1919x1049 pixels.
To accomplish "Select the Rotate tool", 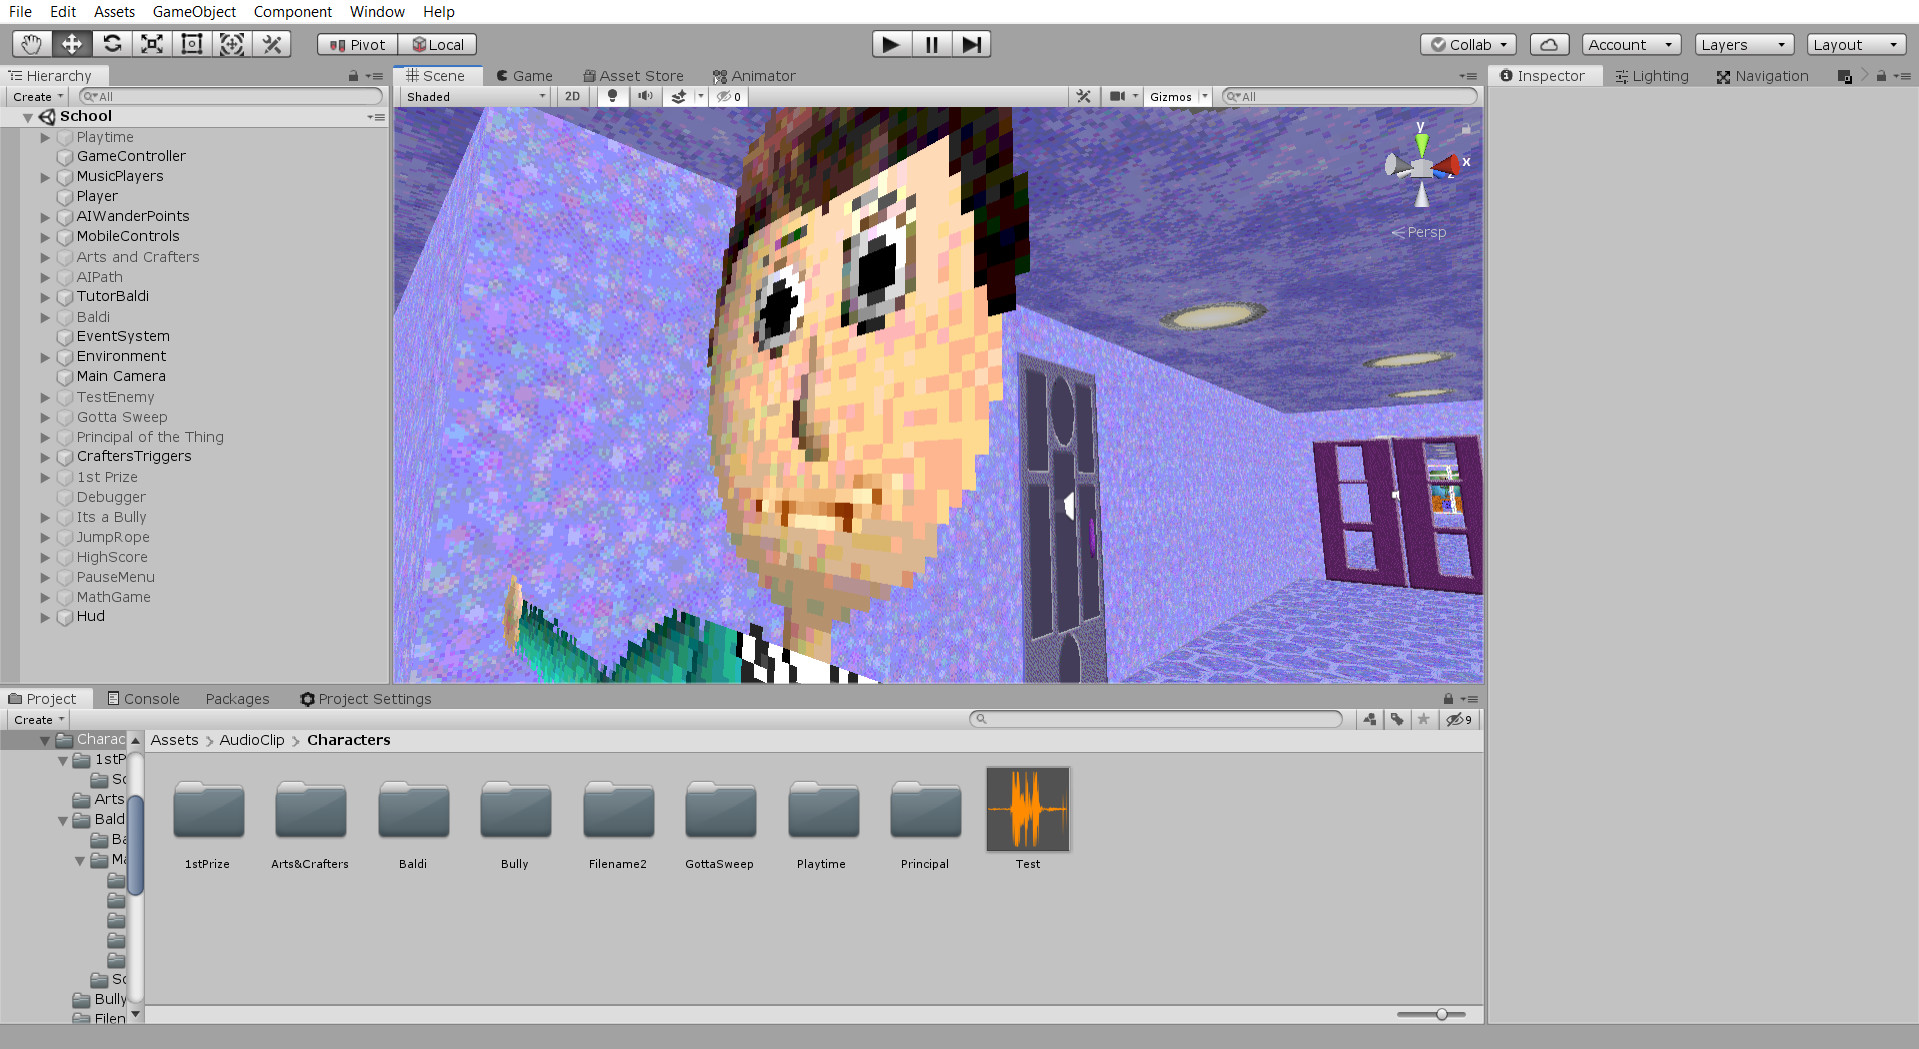I will tap(112, 44).
